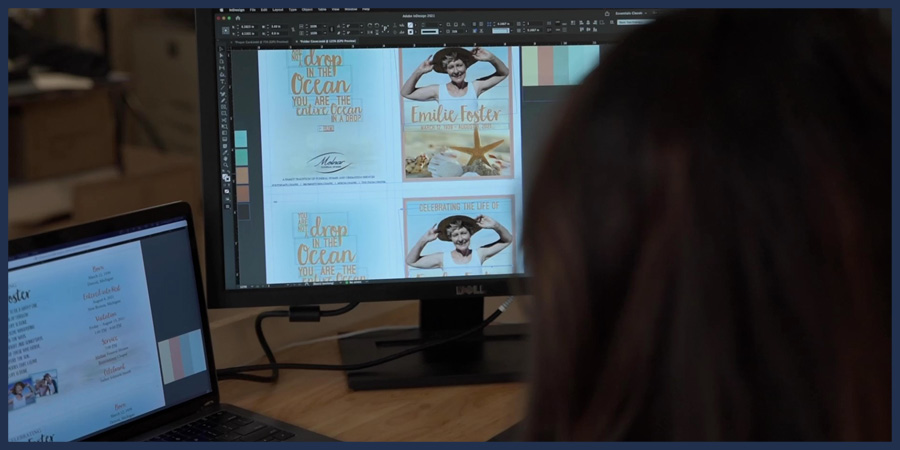Open the Window menu

click(349, 9)
